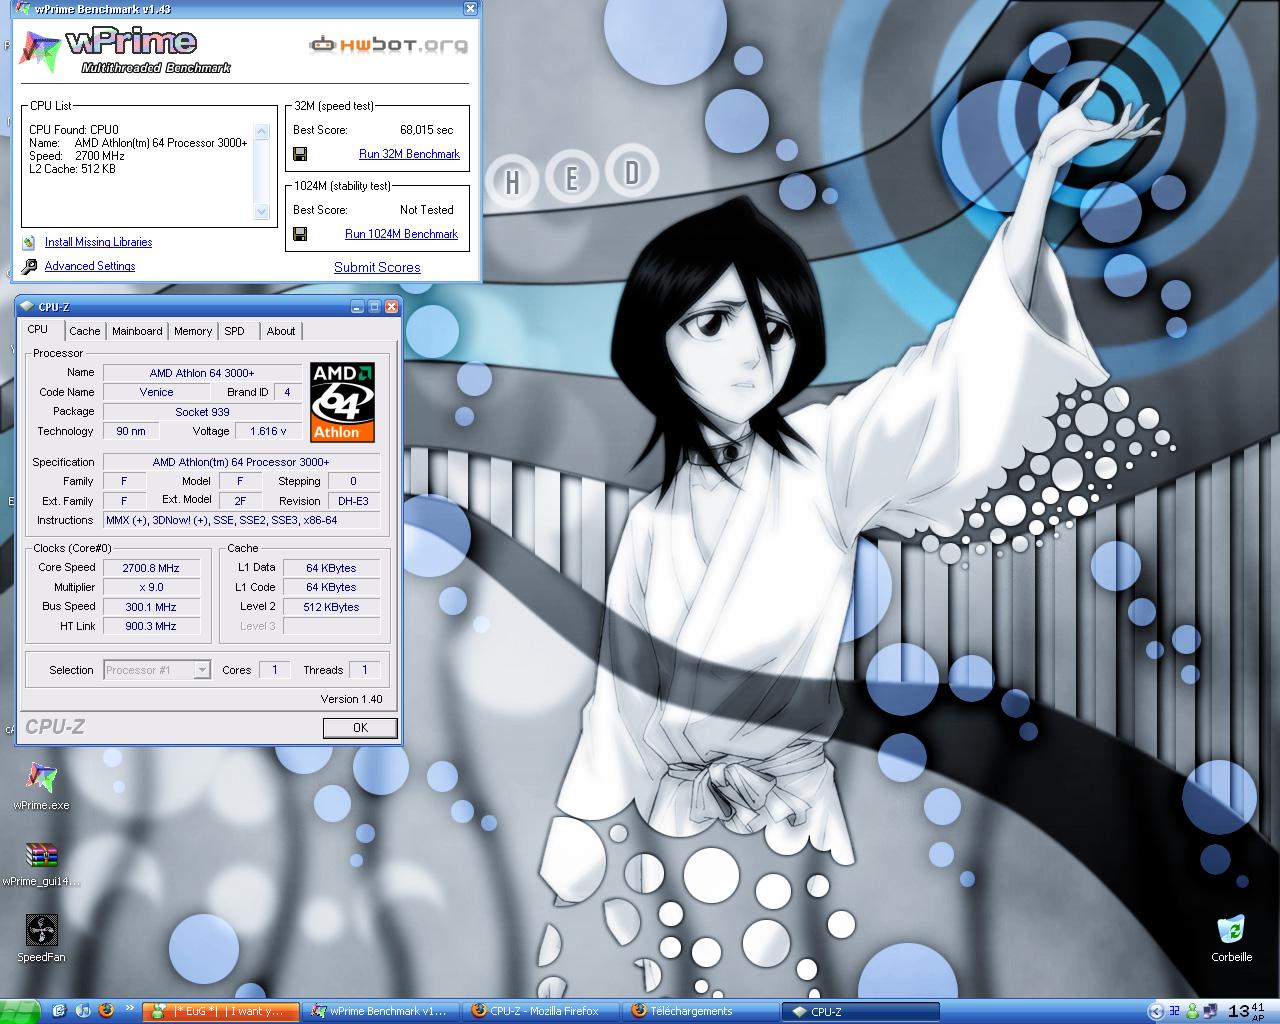
Task: Click the messenger icon in system tray
Action: pyautogui.click(x=1192, y=1011)
